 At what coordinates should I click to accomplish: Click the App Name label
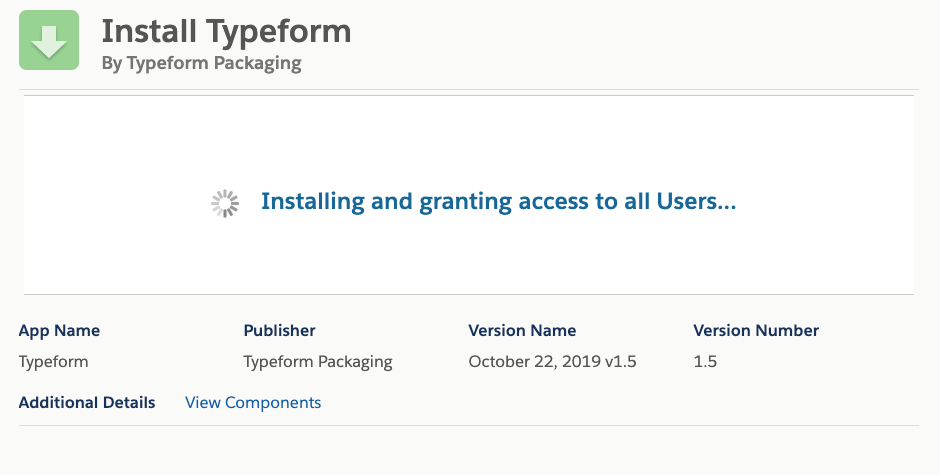(59, 330)
